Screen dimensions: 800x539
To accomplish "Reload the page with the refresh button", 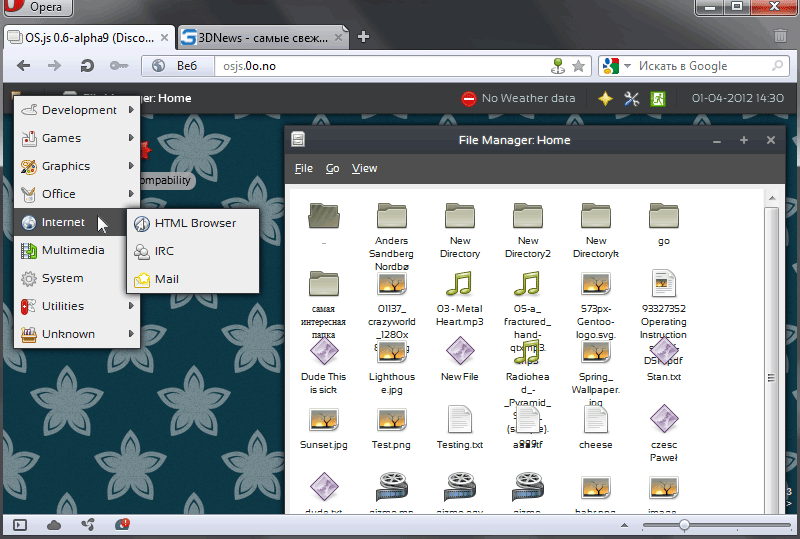I will [x=87, y=66].
